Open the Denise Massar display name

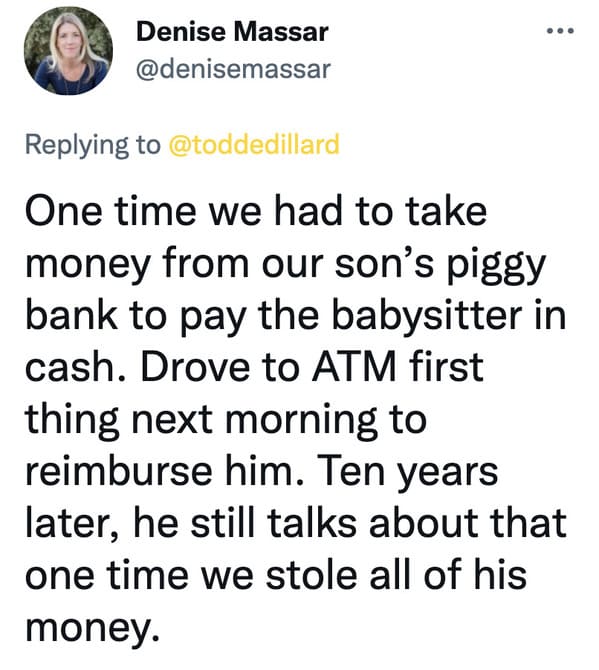pos(232,32)
